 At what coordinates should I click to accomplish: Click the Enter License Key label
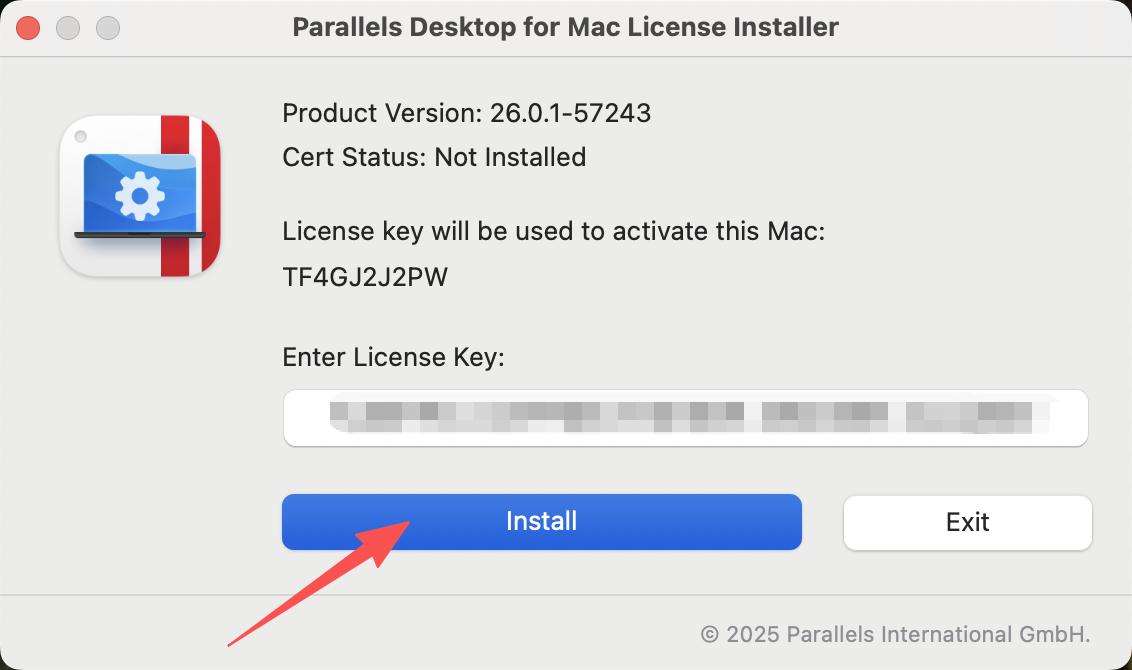click(x=393, y=357)
